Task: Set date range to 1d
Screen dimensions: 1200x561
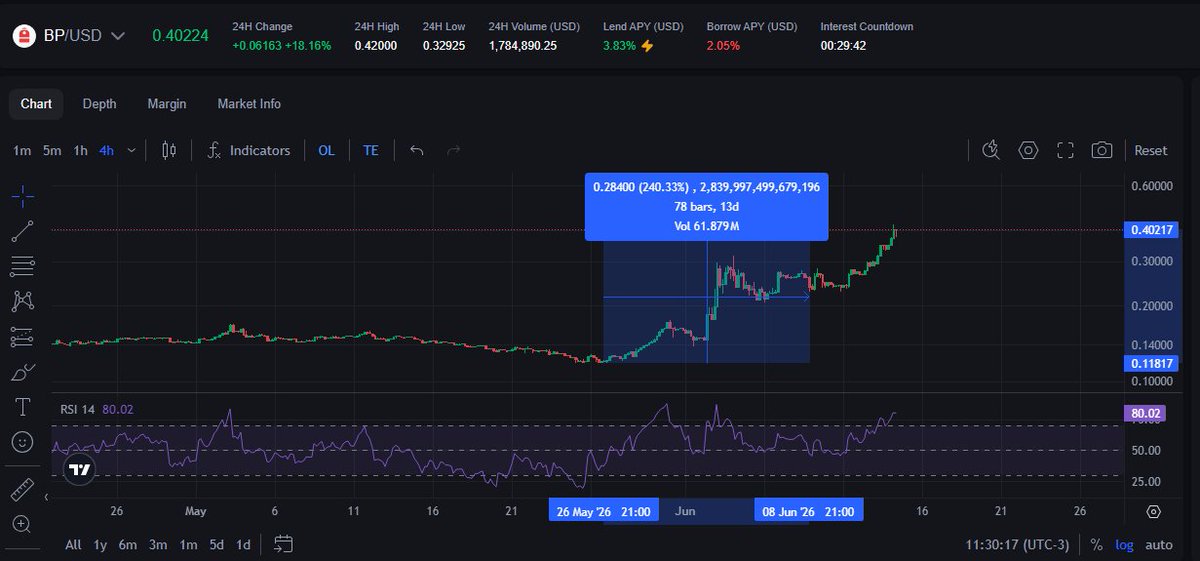Action: [x=243, y=545]
